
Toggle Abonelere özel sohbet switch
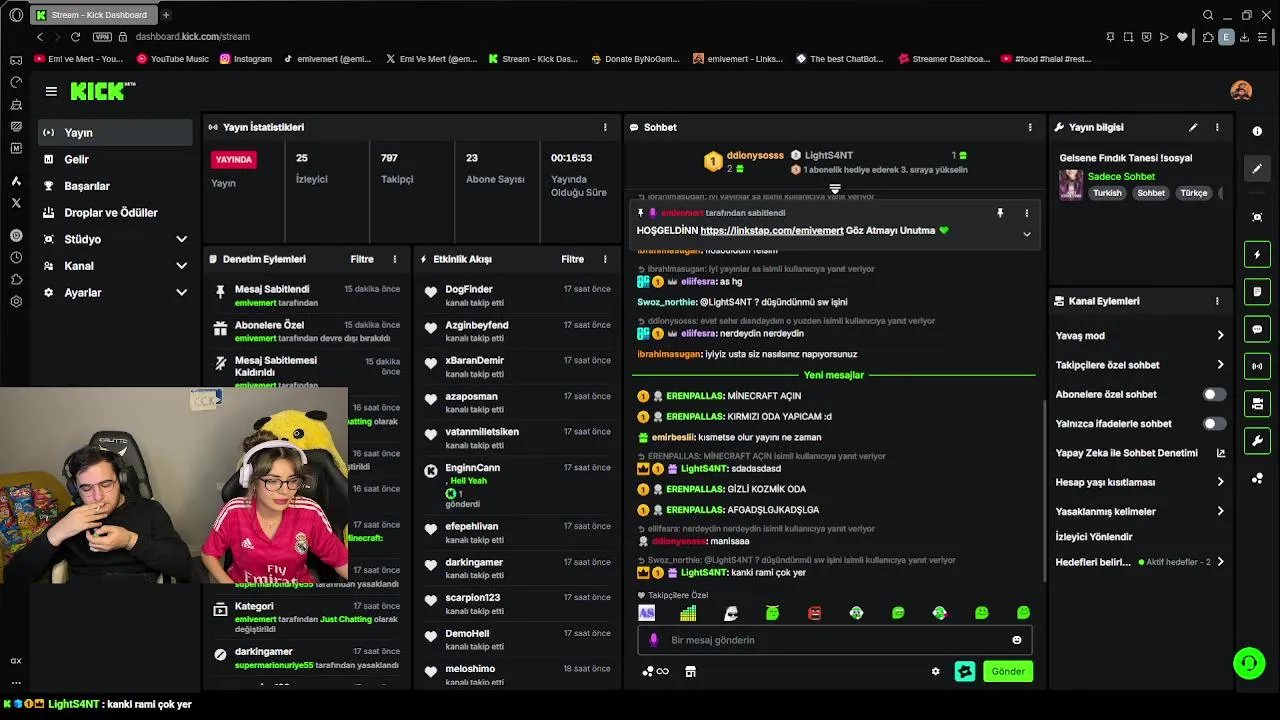pos(1214,394)
